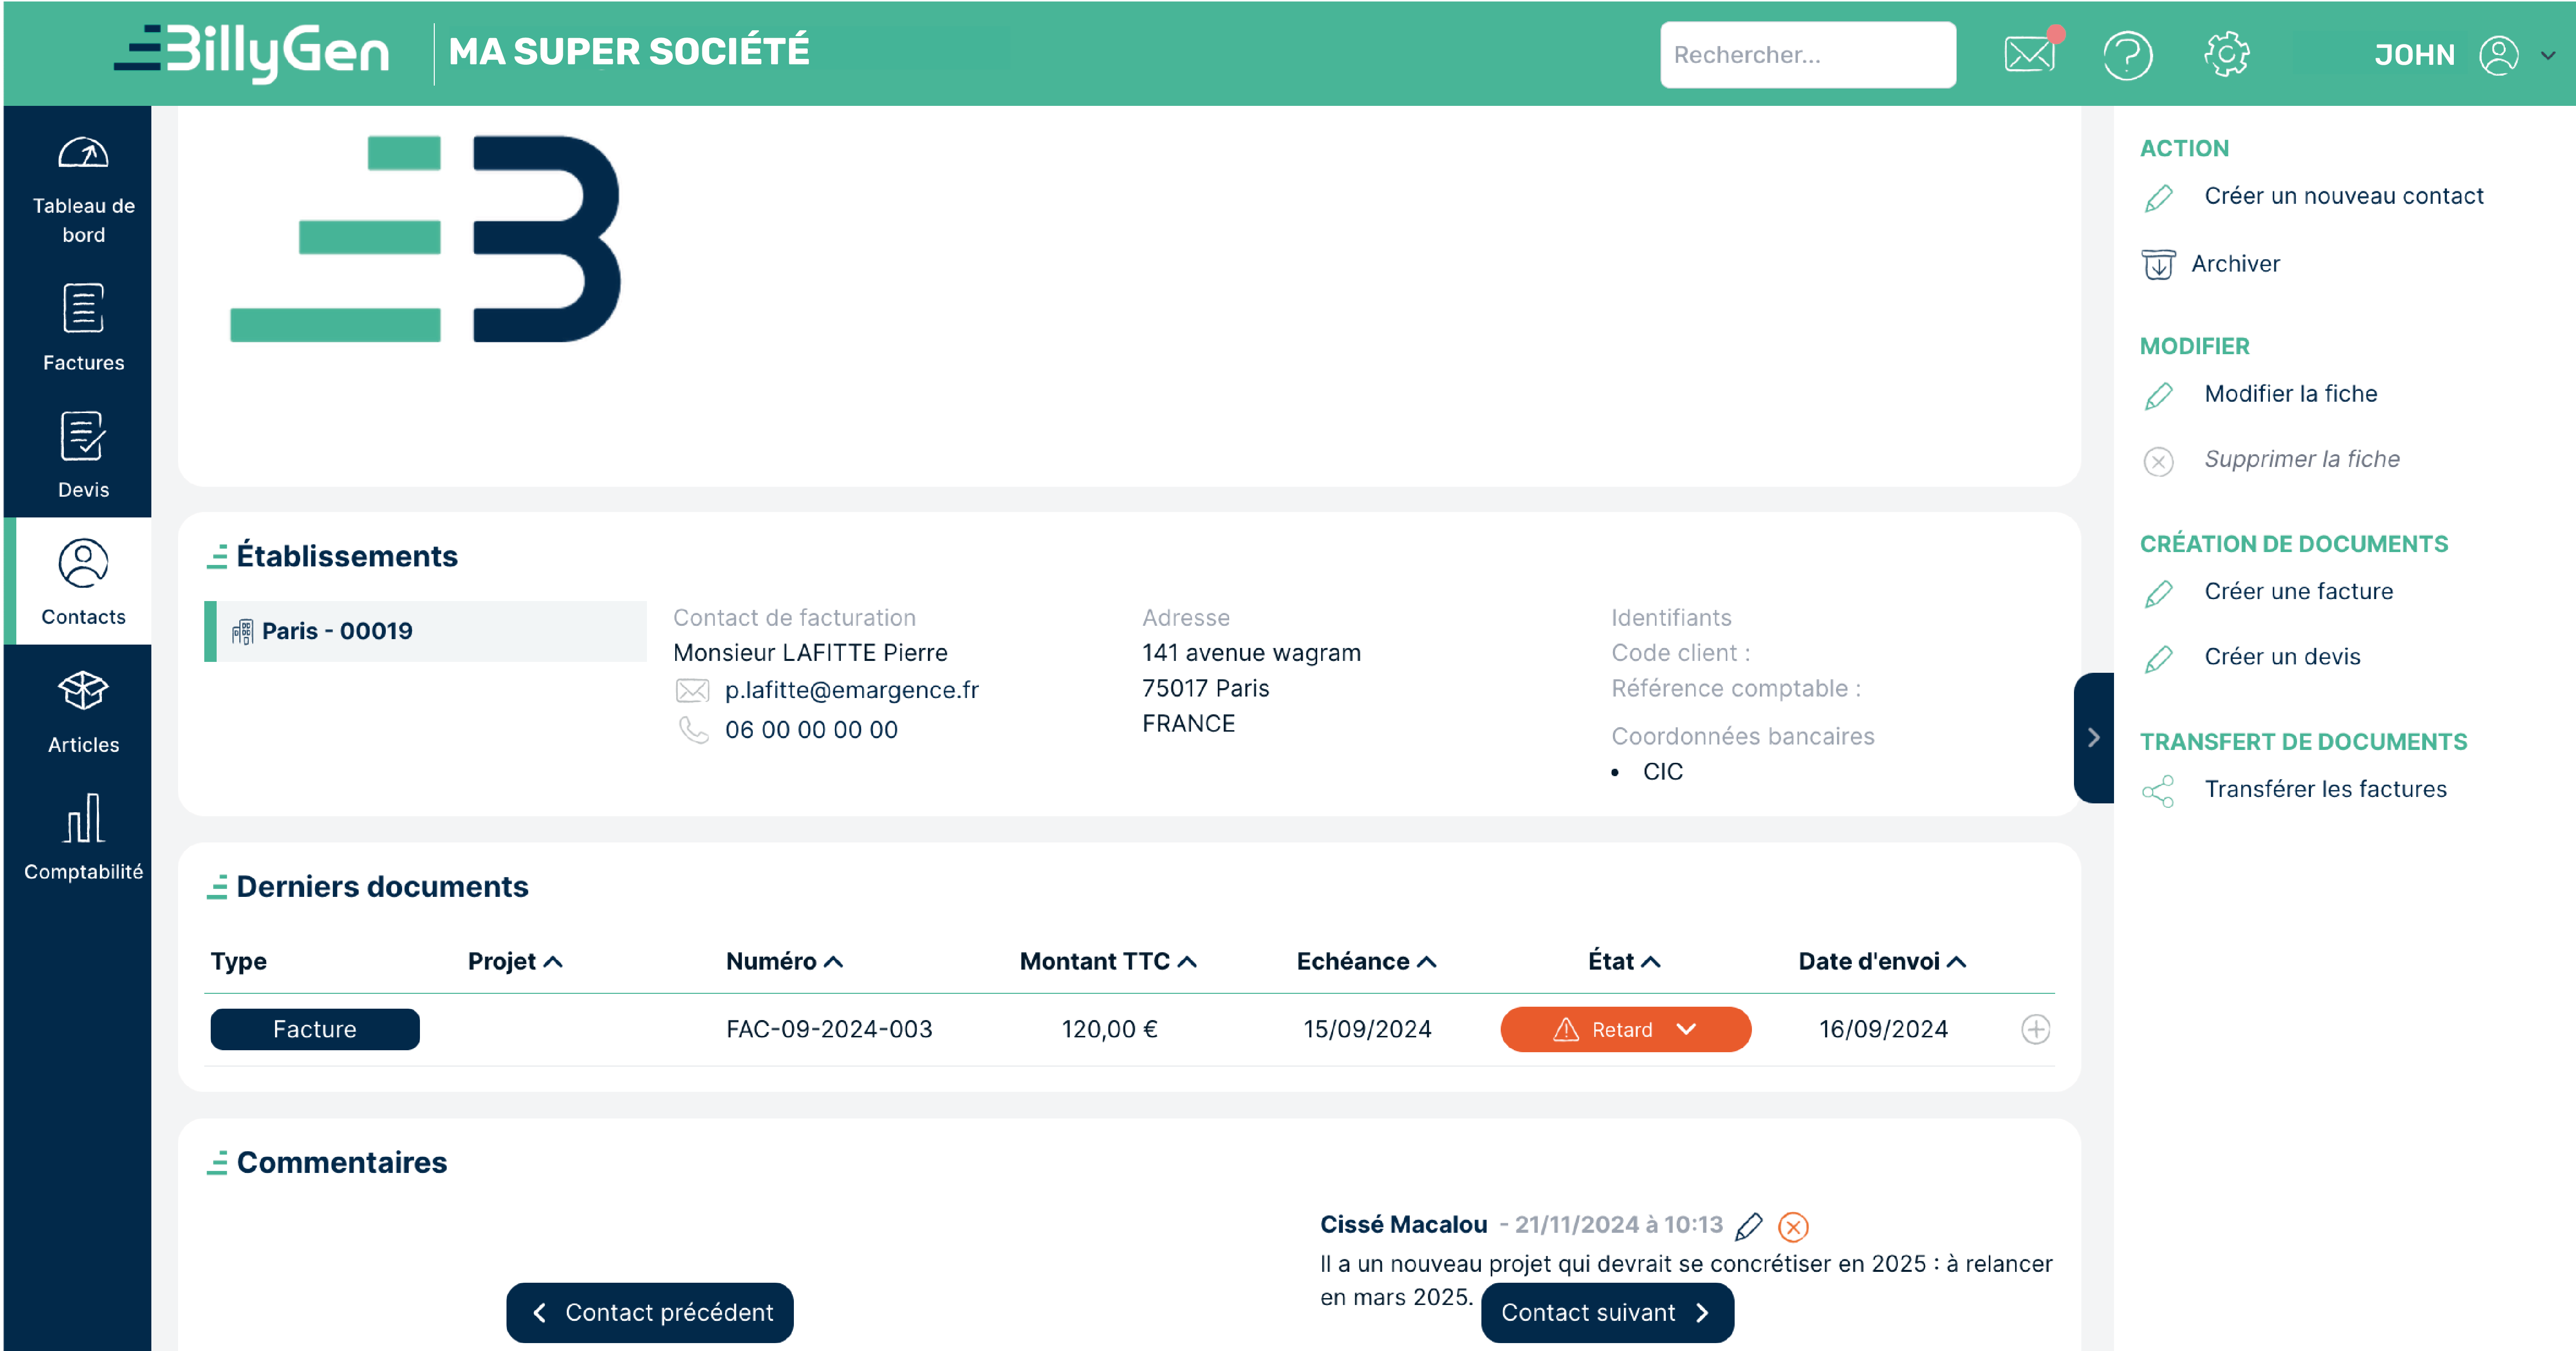Click the Facture type badge

315,1029
